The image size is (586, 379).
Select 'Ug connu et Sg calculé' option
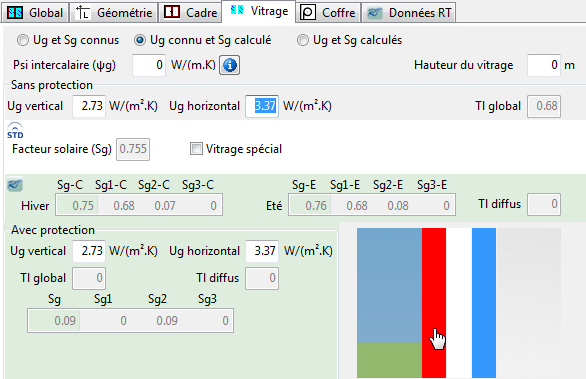coord(203,40)
